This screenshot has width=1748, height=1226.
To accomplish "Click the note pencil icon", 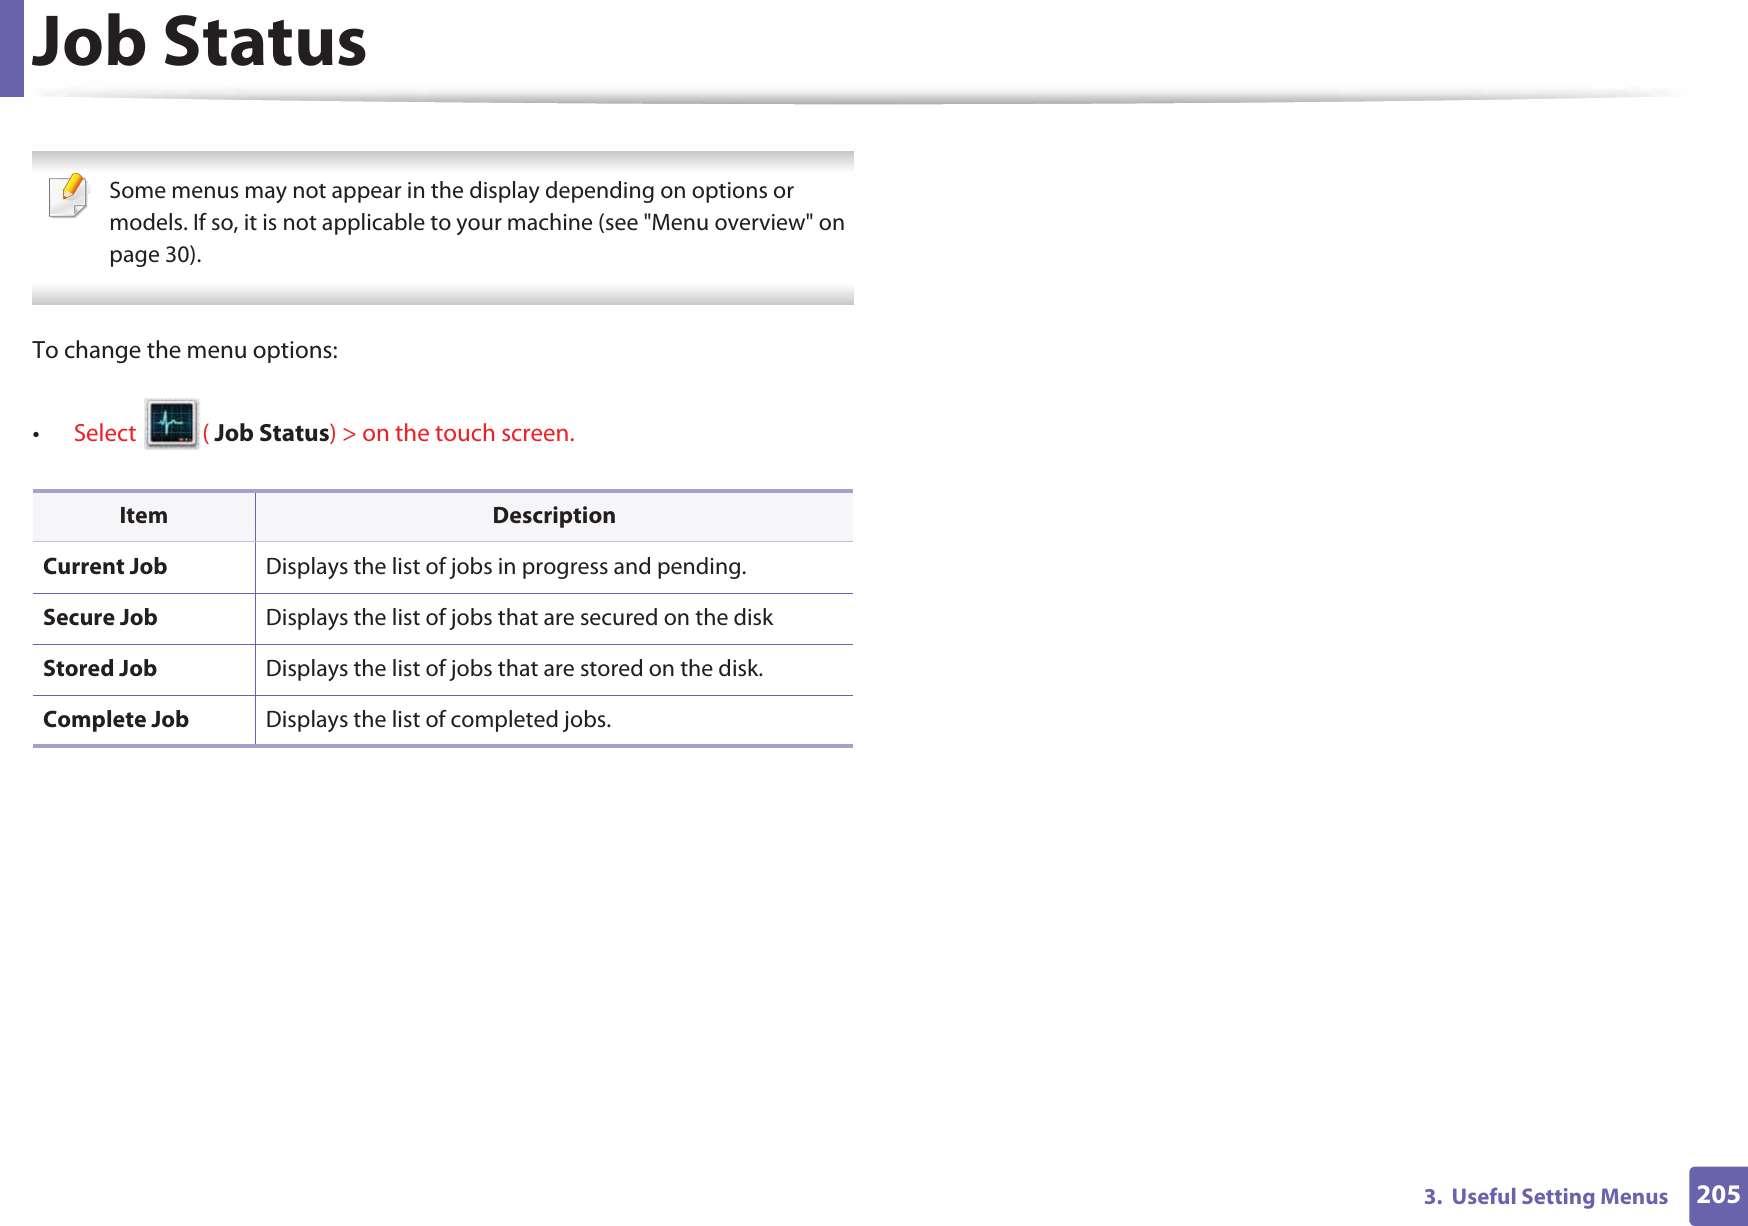I will click(69, 195).
